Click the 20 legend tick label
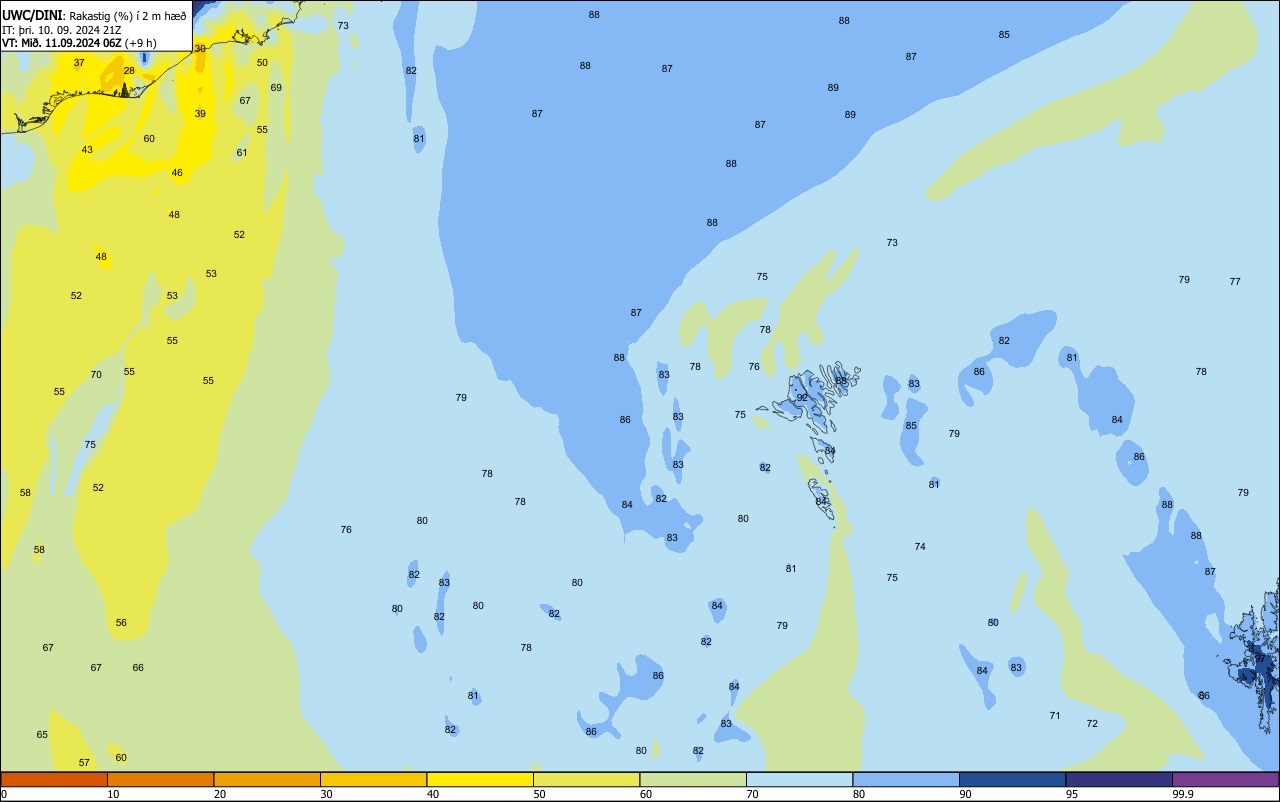1280x802 pixels. click(219, 794)
